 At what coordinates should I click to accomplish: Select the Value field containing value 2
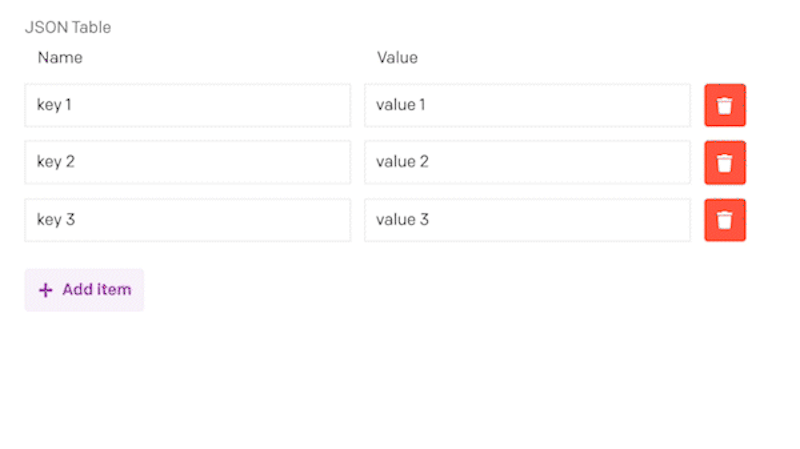(x=527, y=162)
